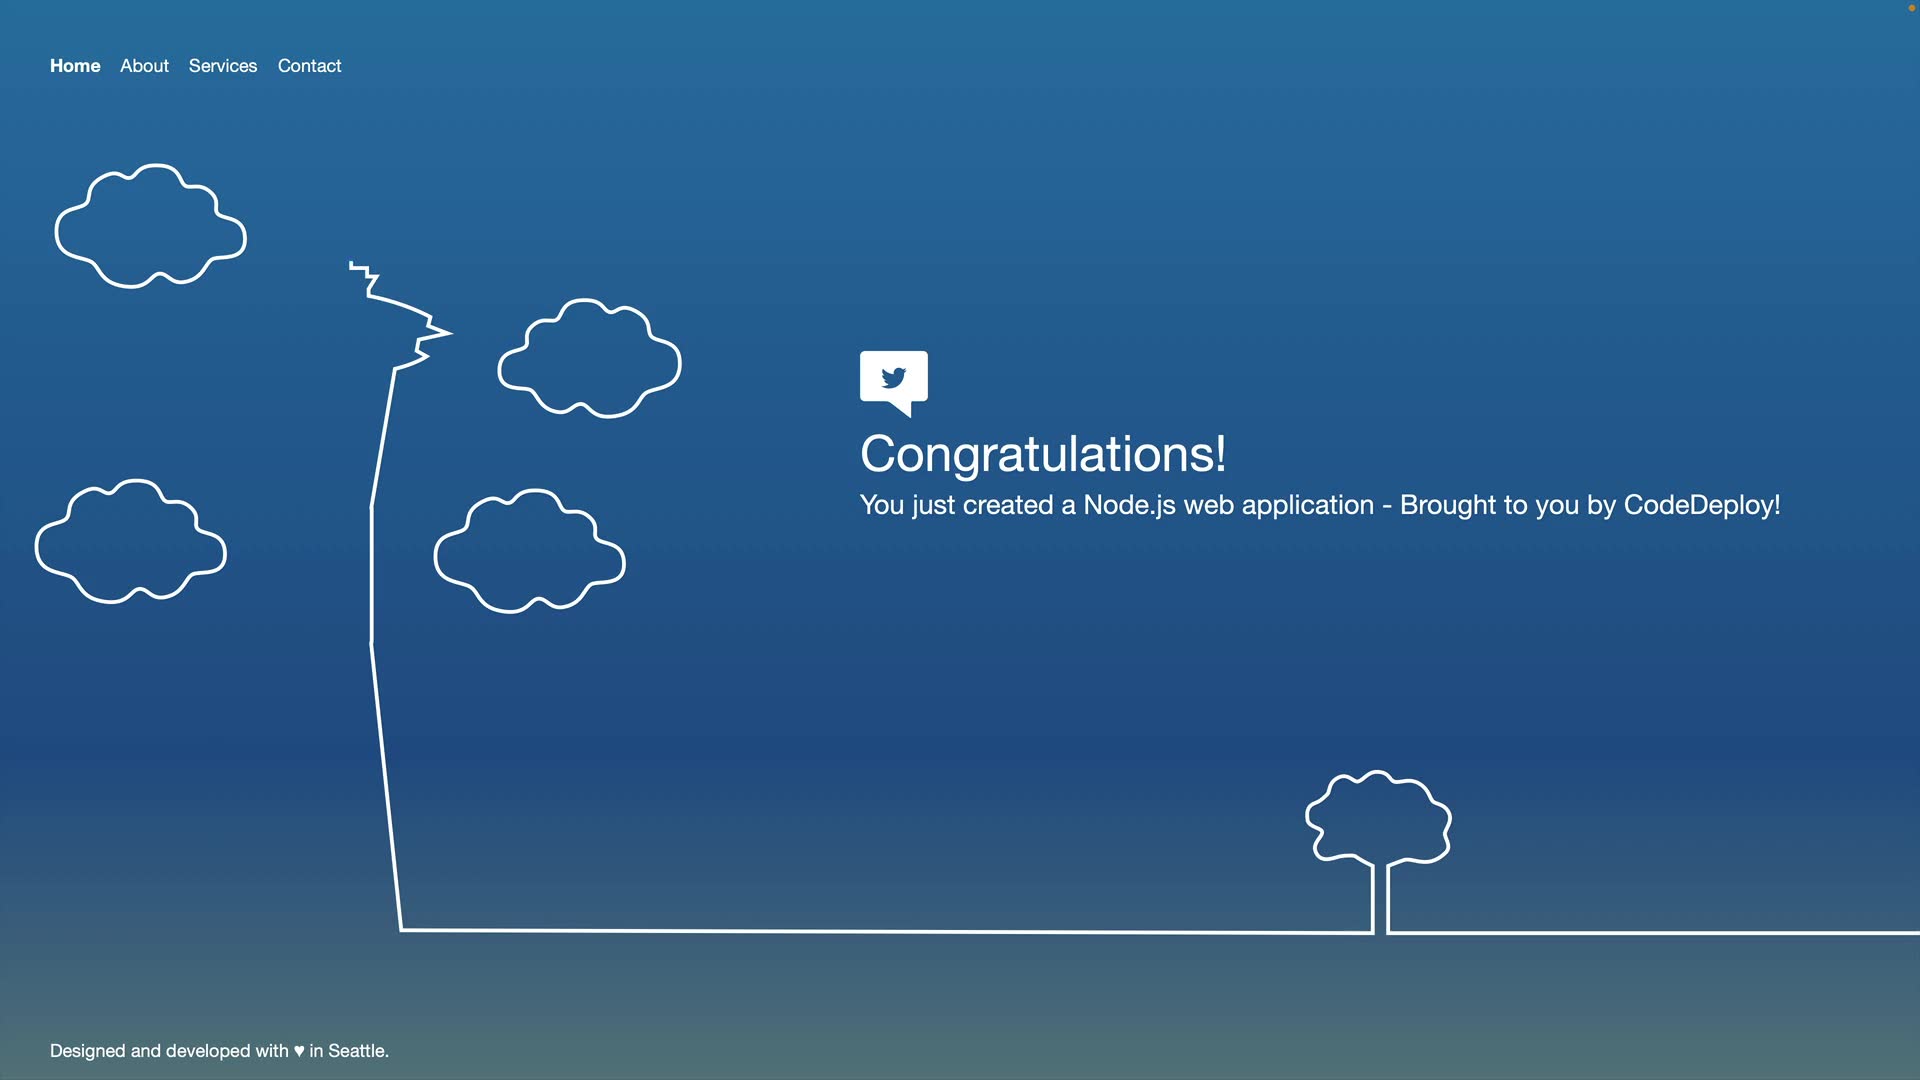Click the word CodeDeploy! in the subtitle
Image resolution: width=1920 pixels, height=1080 pixels.
1701,505
